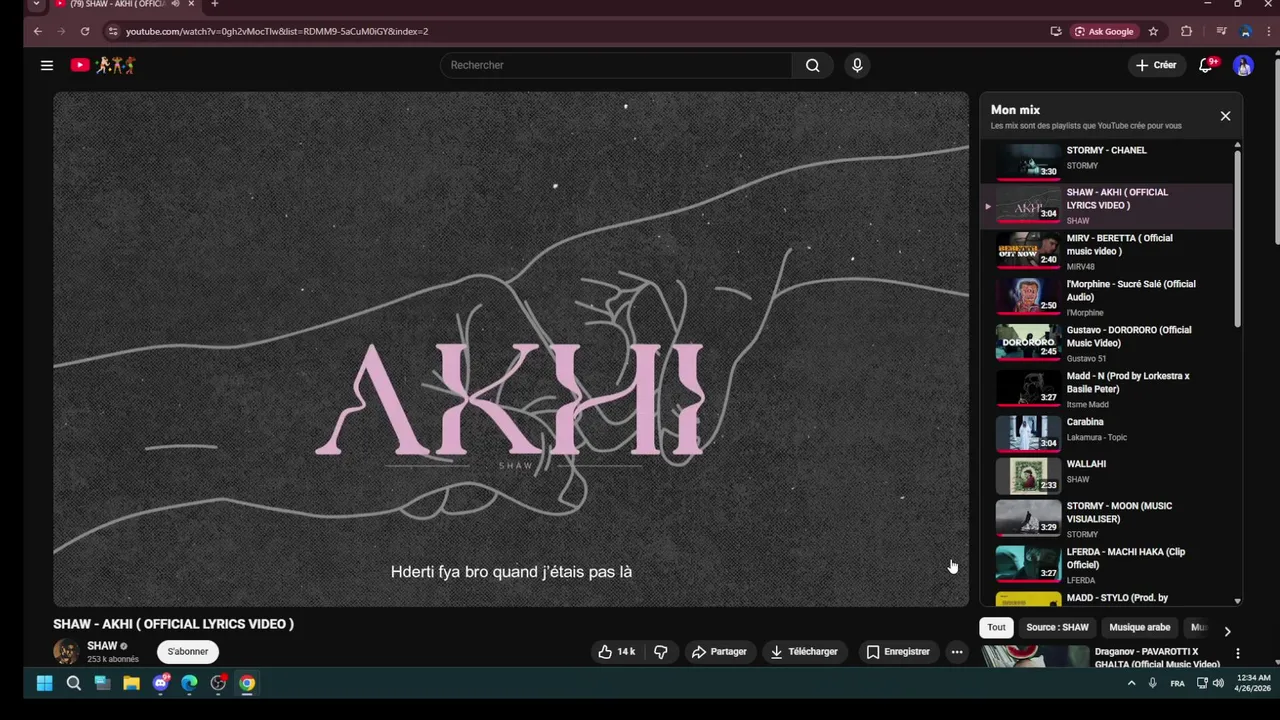Click the Télécharger download button
Image resolution: width=1280 pixels, height=720 pixels.
click(x=803, y=652)
